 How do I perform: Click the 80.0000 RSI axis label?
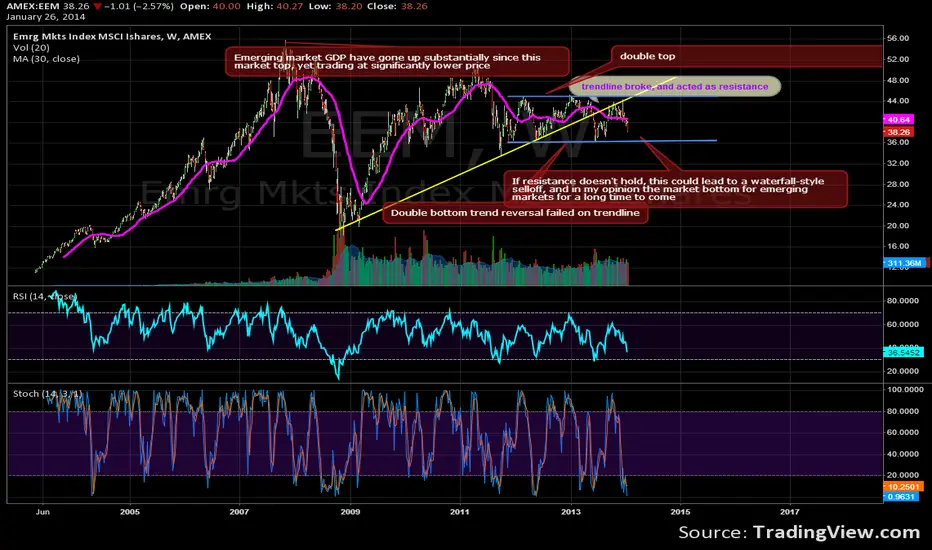[903, 301]
